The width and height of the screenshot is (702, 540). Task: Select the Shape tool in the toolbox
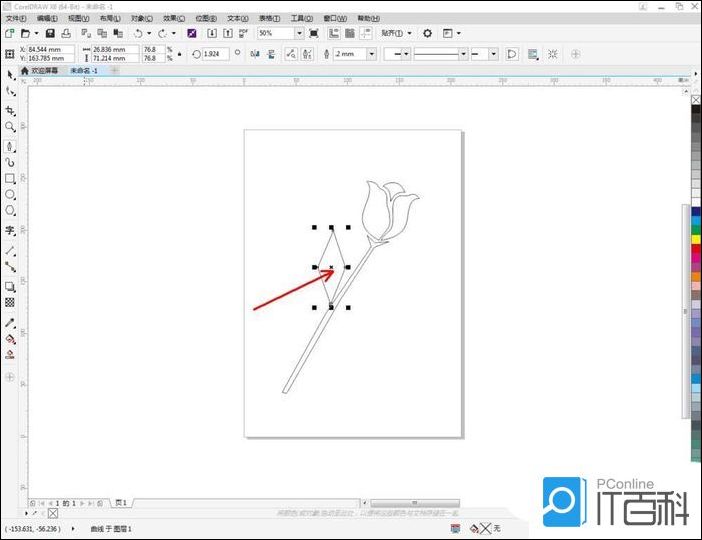10,92
